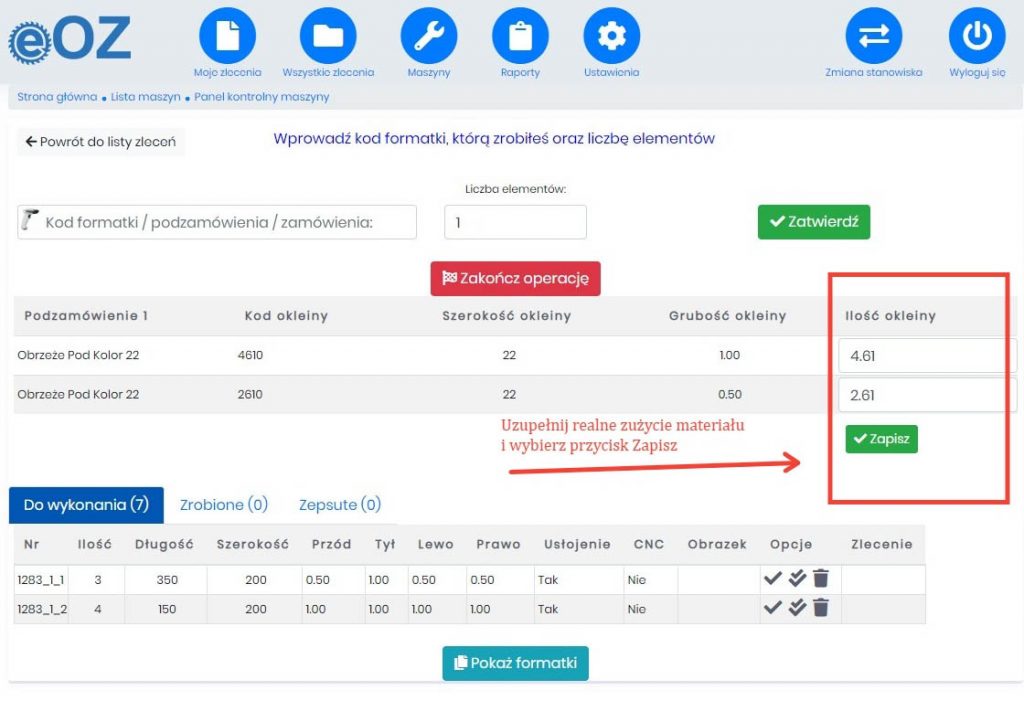1024x701 pixels.
Task: Open Raporty clipboard icon
Action: click(x=520, y=36)
